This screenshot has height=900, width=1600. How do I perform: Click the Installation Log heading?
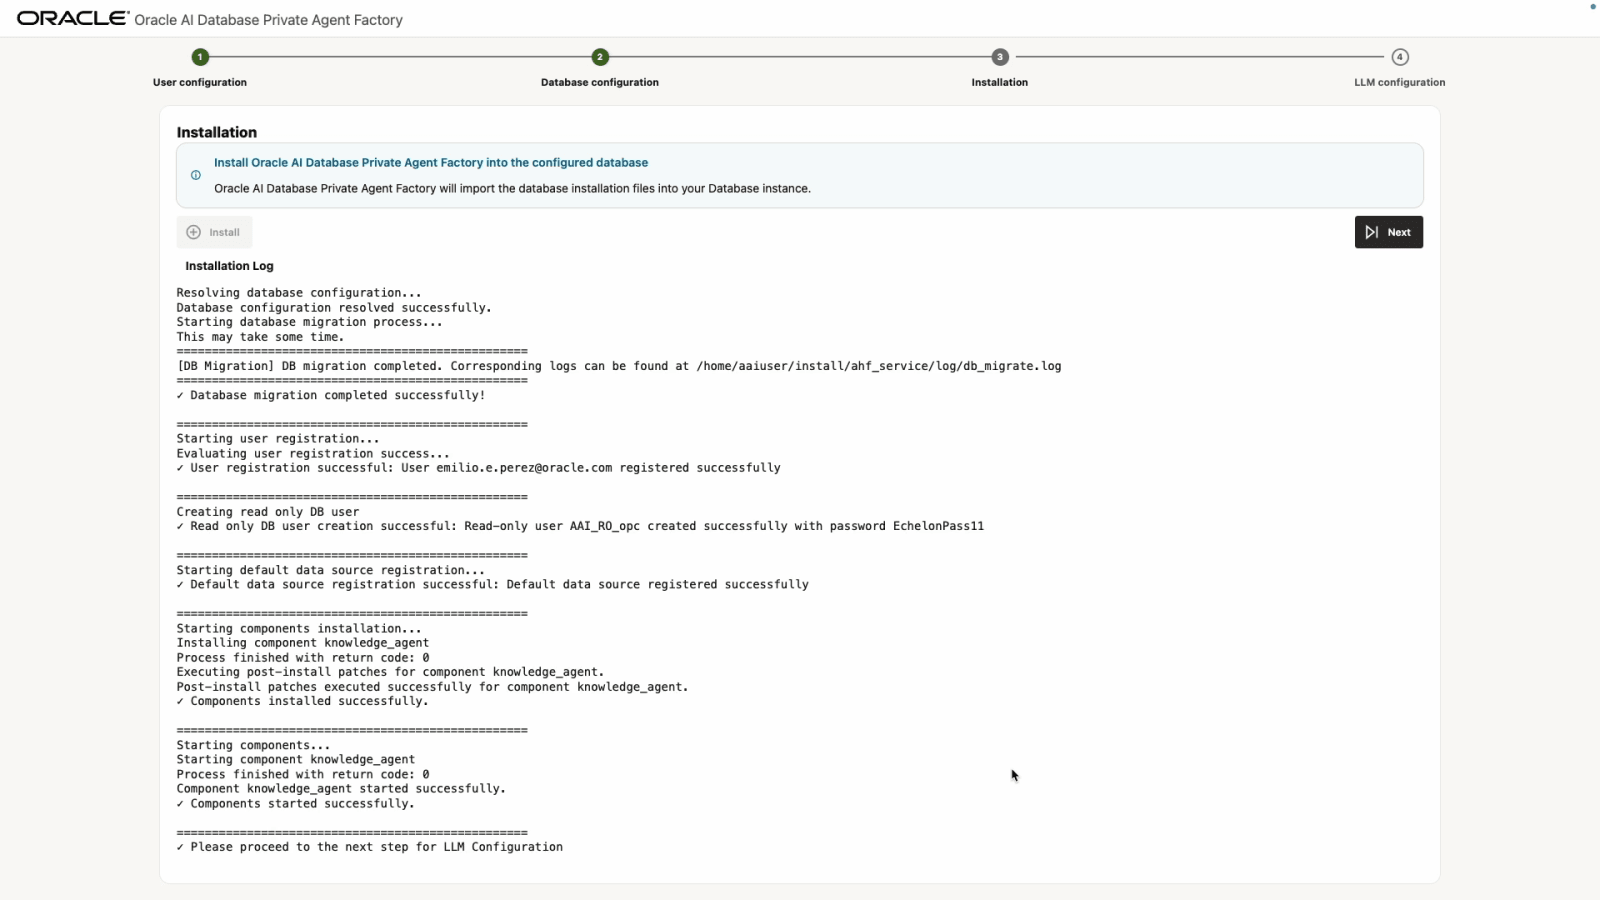229,266
